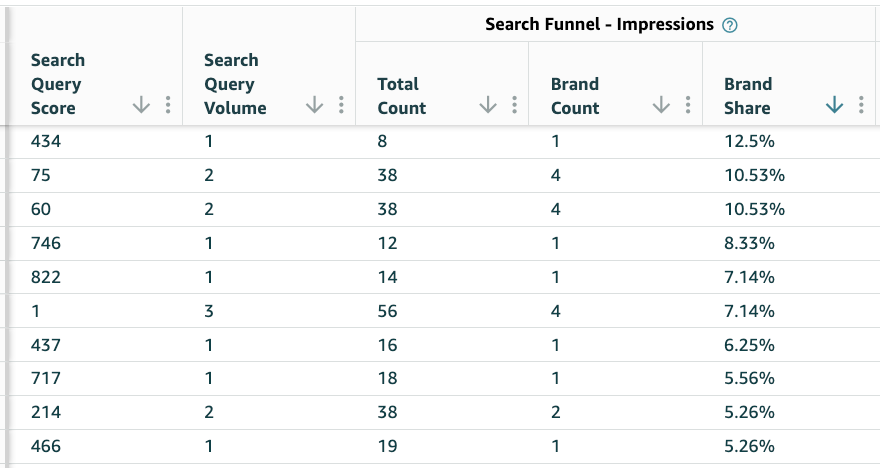880x468 pixels.
Task: Open the Search Funnel Impressions help icon
Action: tap(730, 25)
